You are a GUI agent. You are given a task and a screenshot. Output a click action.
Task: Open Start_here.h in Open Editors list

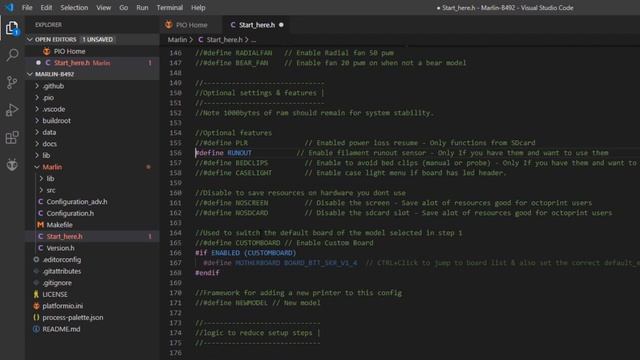coord(93,63)
